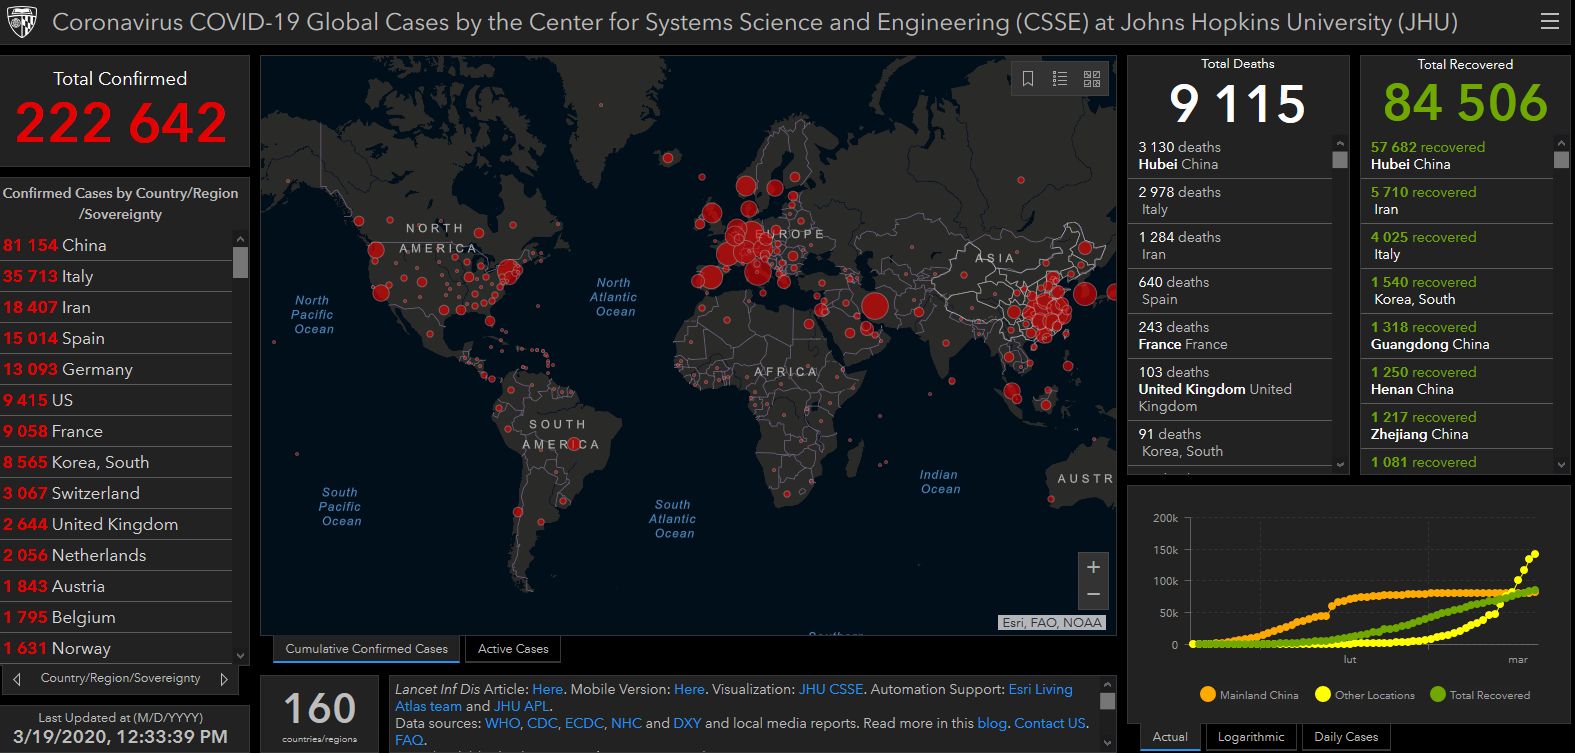Open the map bookmarks icon

coord(1028,78)
